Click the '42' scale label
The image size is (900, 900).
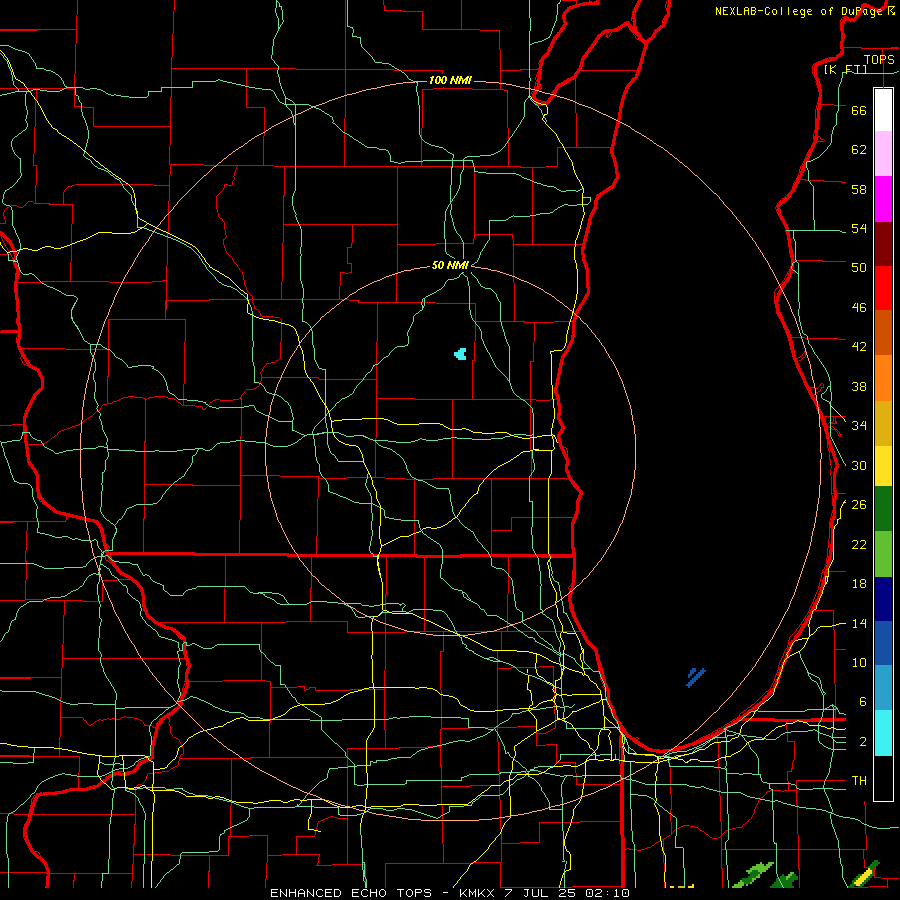(x=859, y=347)
